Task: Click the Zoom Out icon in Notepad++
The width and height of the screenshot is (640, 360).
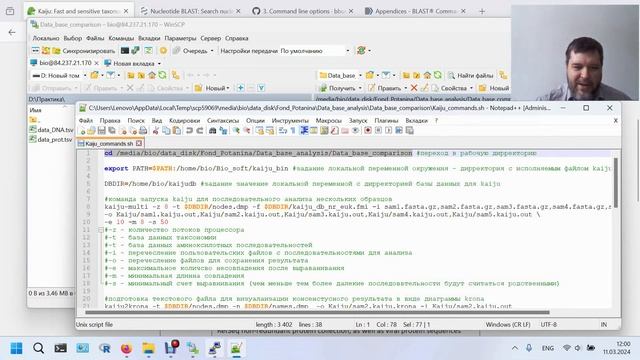Action: point(247,131)
